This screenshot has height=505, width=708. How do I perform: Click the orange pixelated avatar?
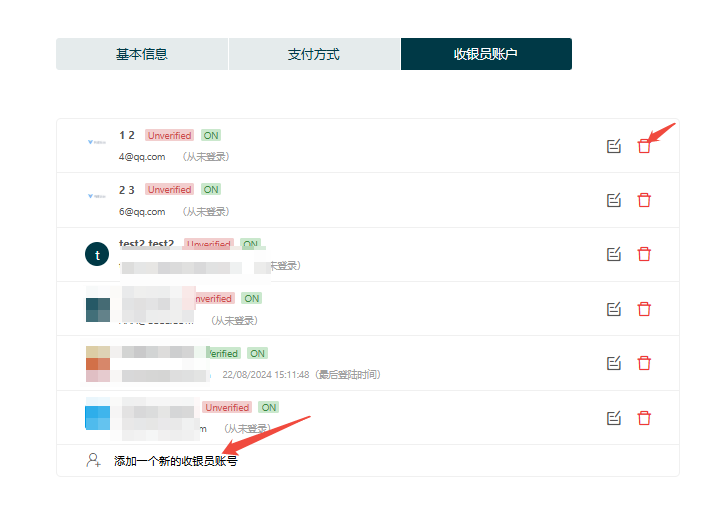pos(98,364)
